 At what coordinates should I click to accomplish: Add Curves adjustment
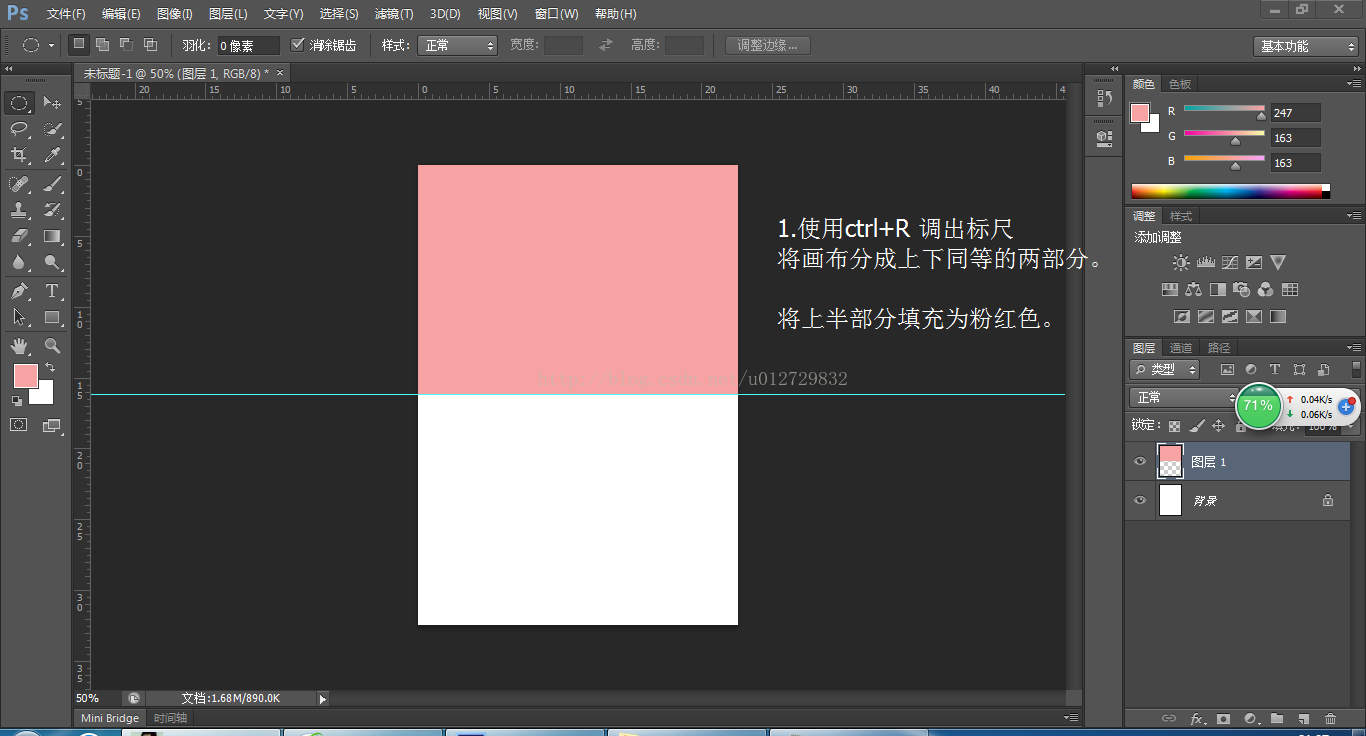click(x=1229, y=263)
